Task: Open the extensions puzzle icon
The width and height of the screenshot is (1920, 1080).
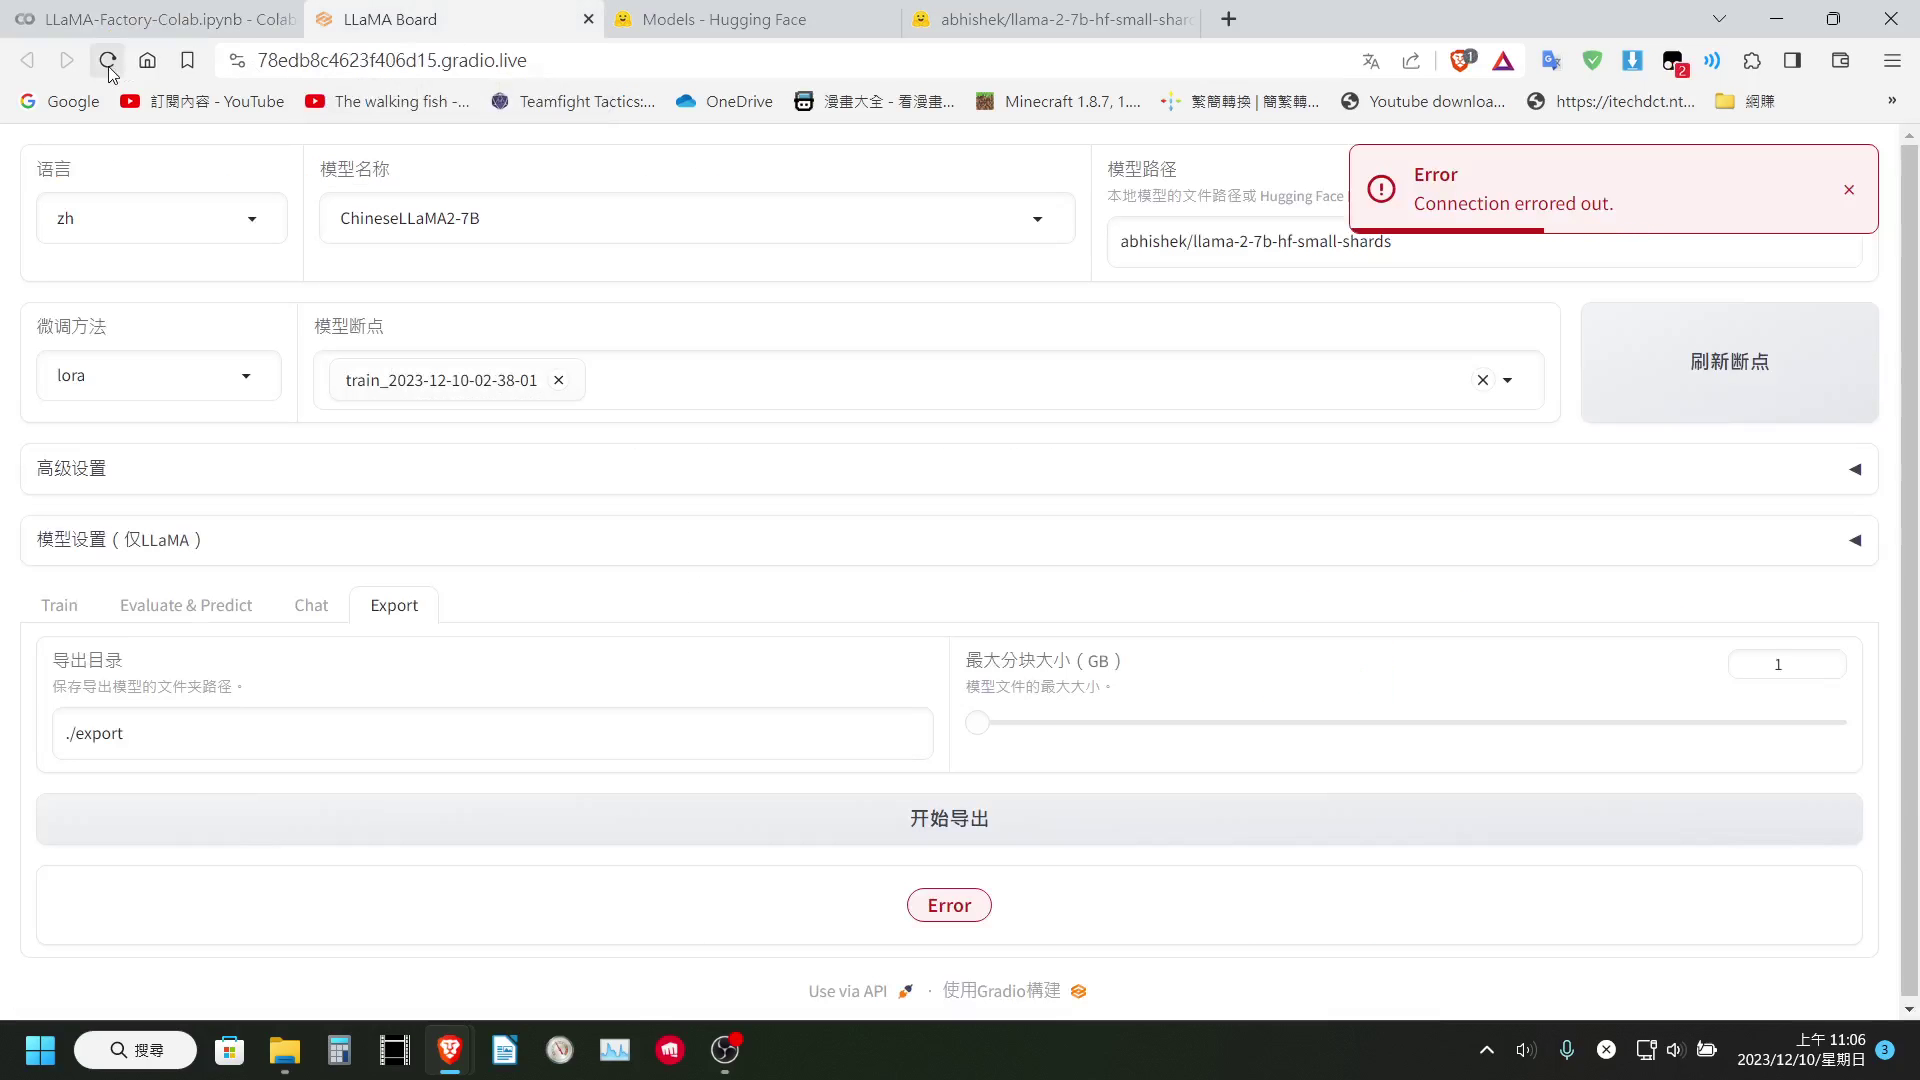Action: click(1752, 61)
